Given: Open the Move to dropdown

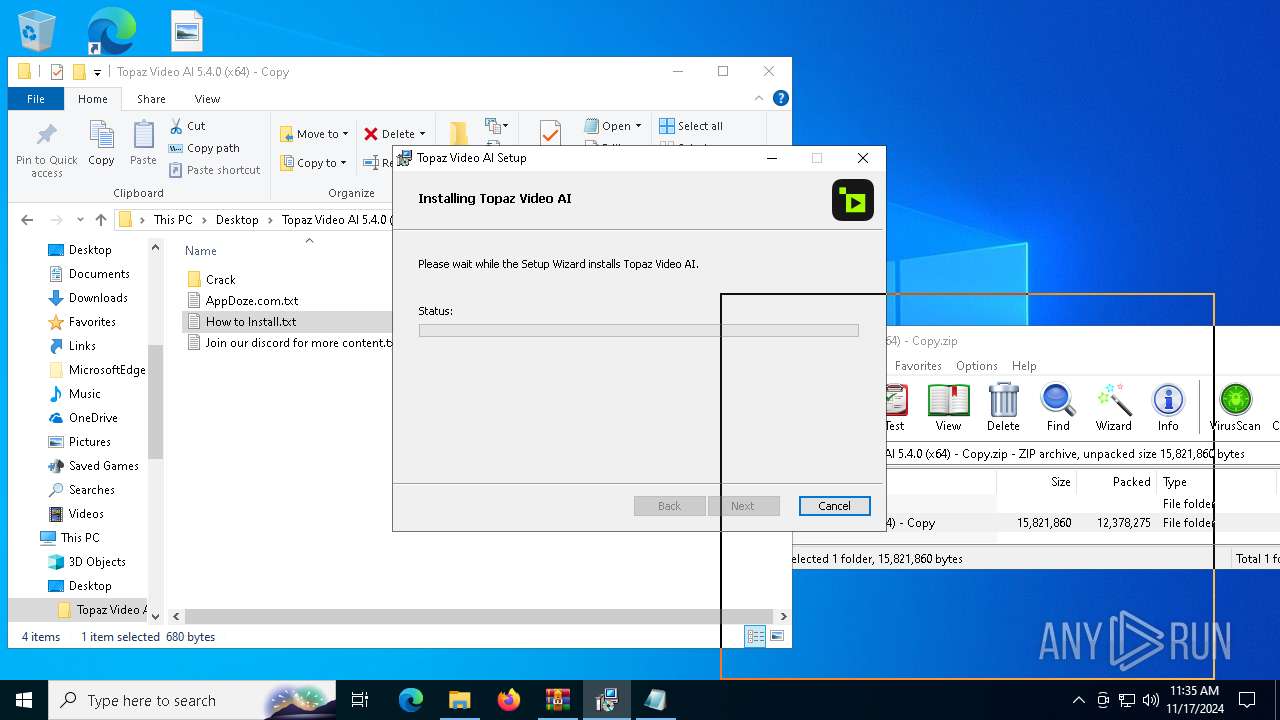Looking at the screenshot, I should pyautogui.click(x=314, y=134).
